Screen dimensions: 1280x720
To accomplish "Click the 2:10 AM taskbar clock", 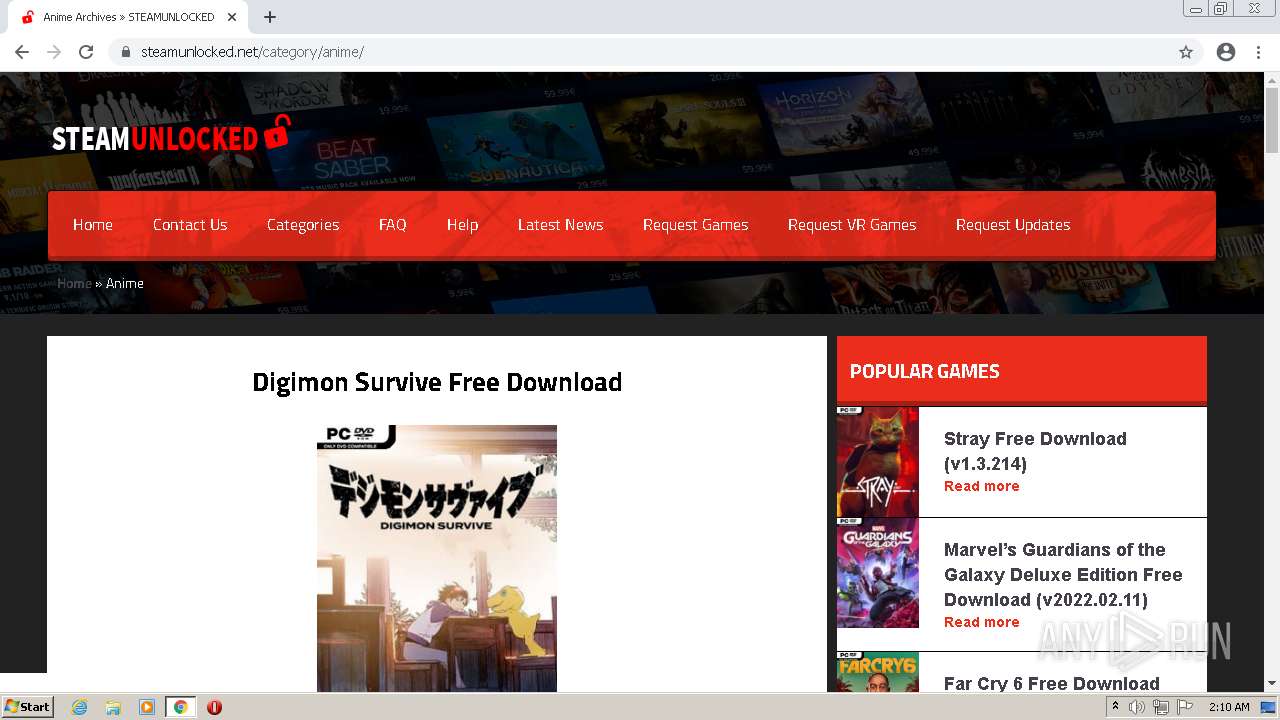I will (1229, 707).
